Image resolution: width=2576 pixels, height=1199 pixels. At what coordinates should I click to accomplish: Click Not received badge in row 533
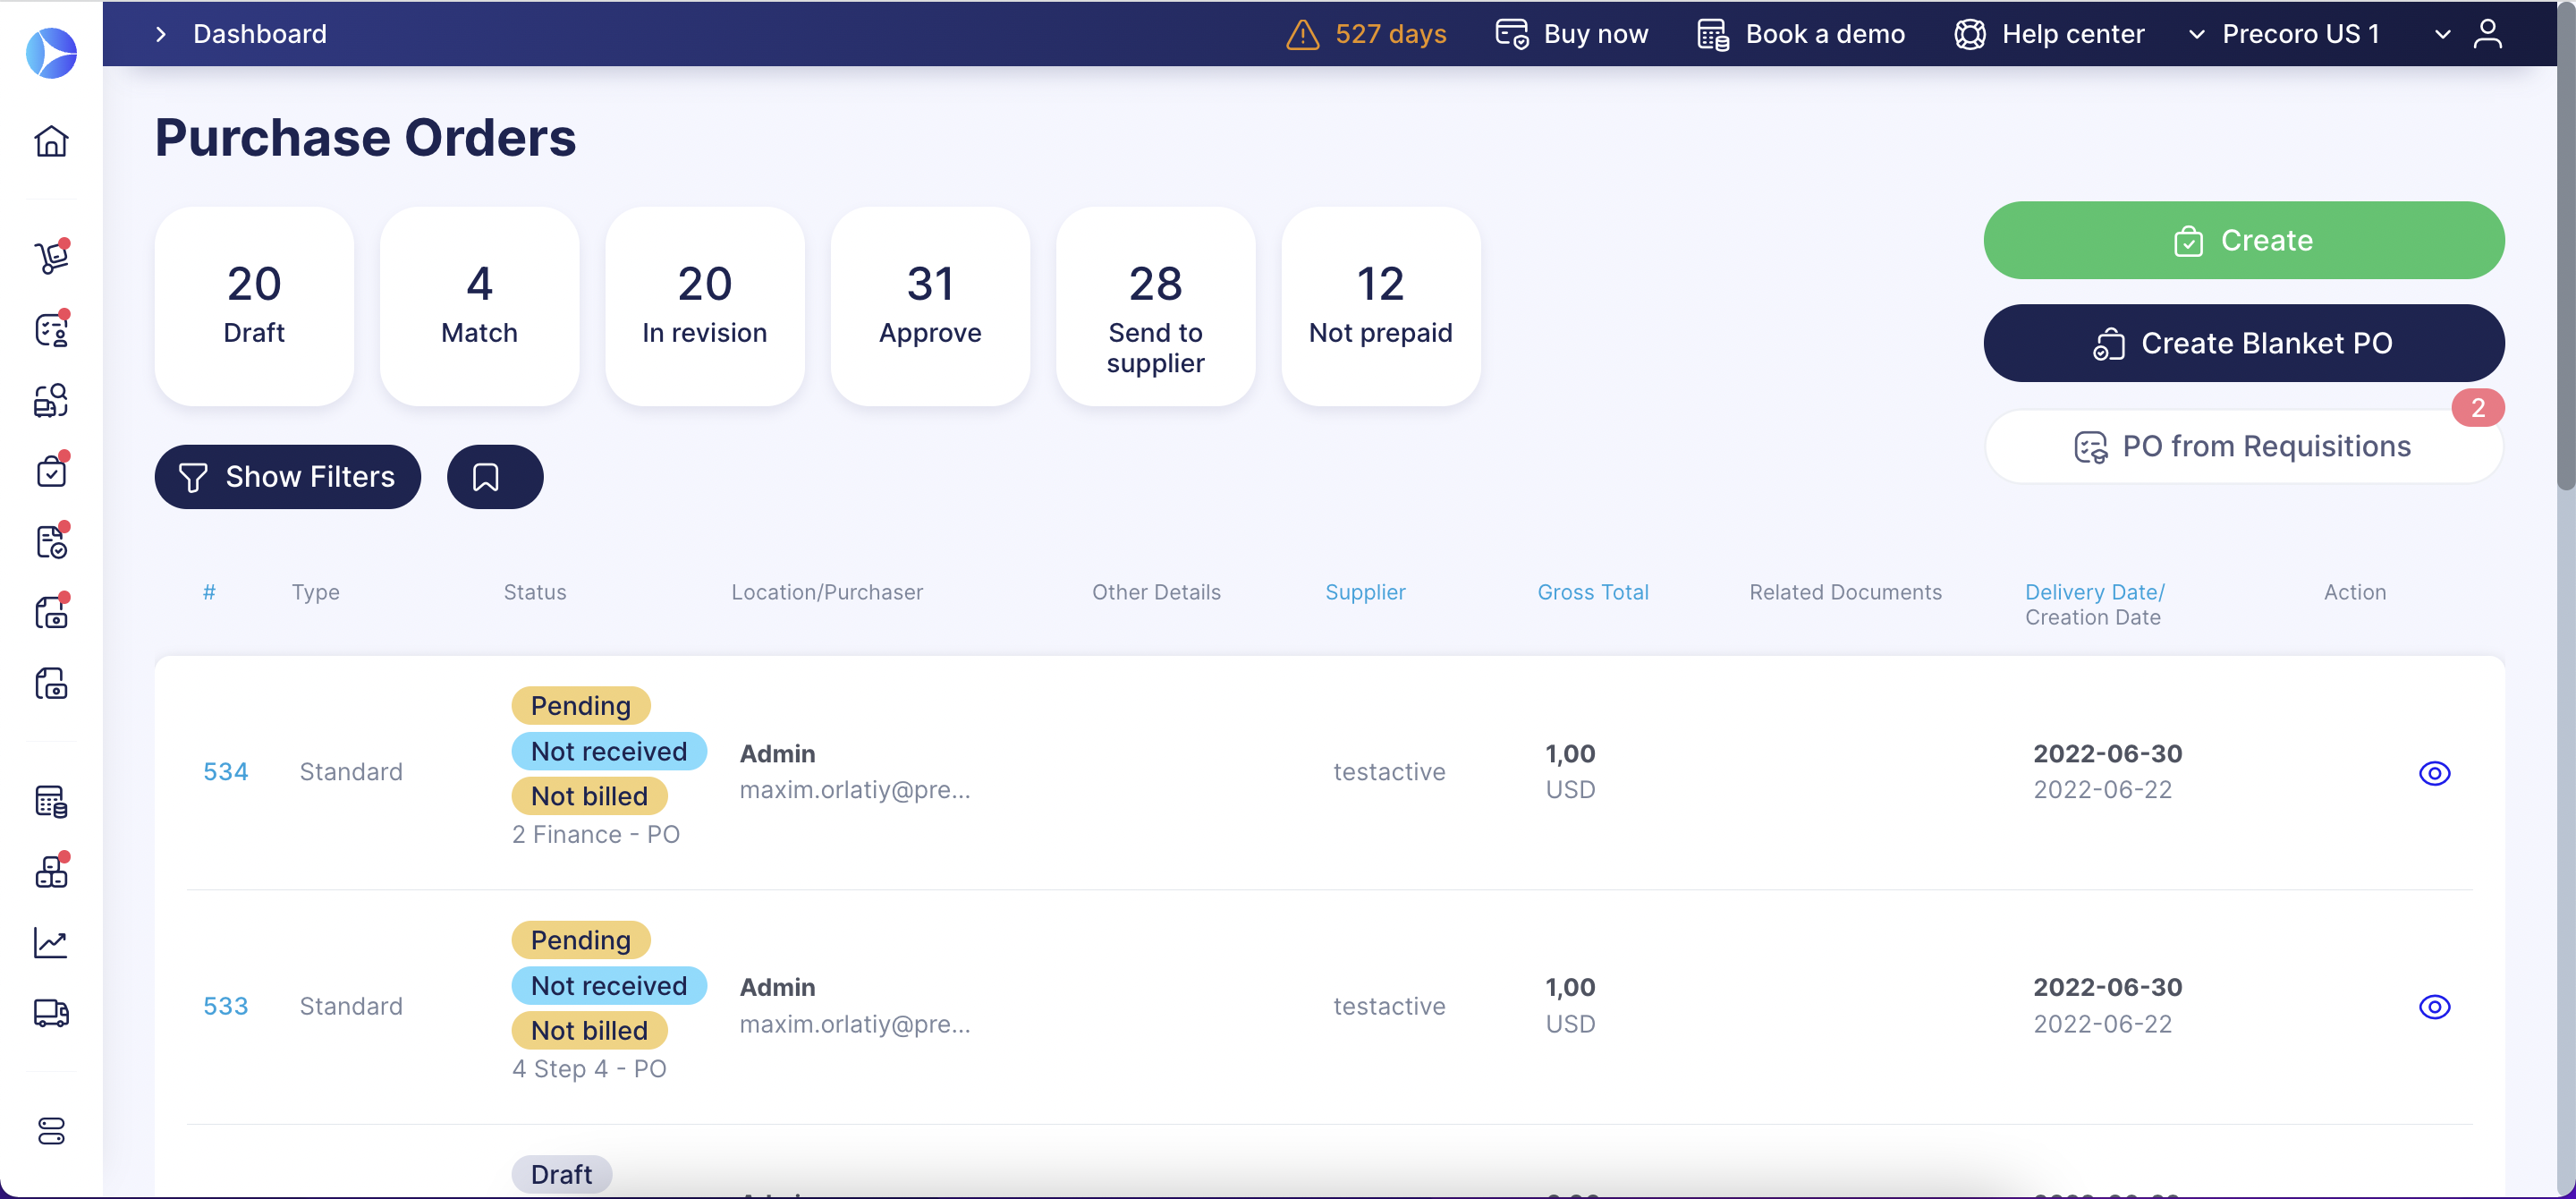[609, 986]
